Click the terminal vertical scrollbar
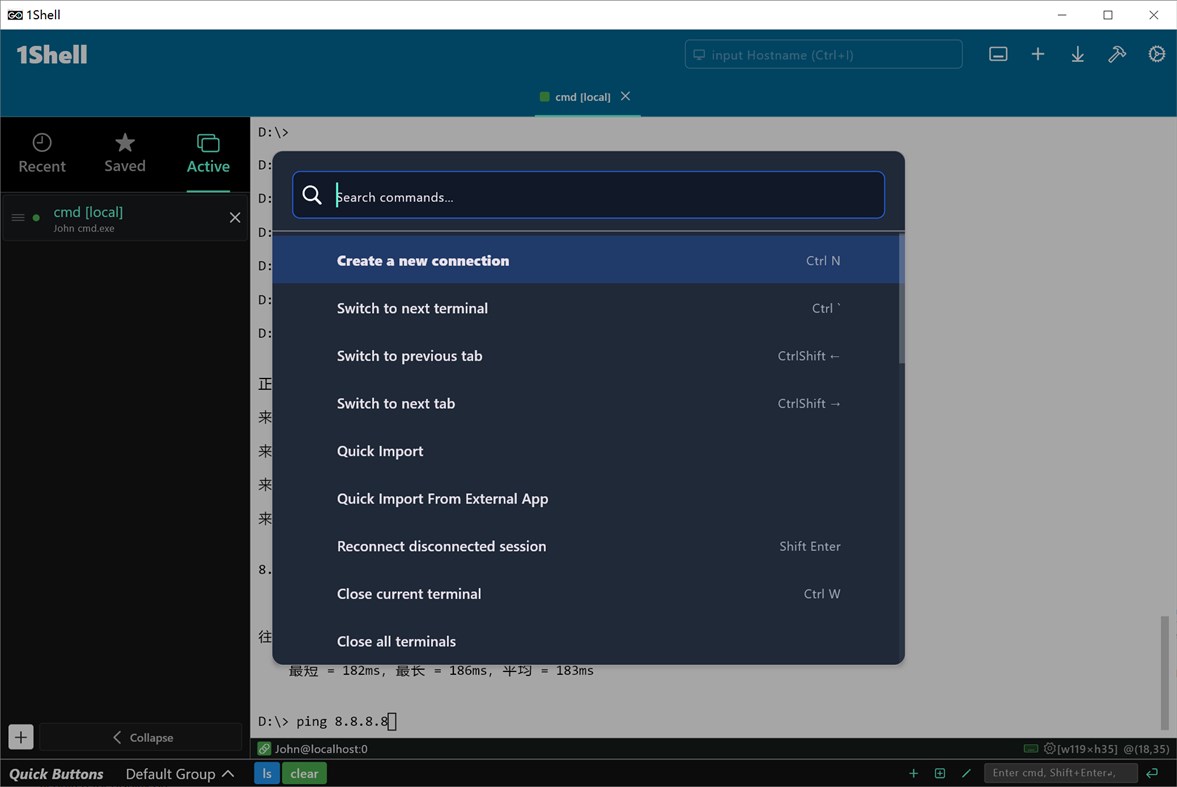 pyautogui.click(x=1164, y=672)
